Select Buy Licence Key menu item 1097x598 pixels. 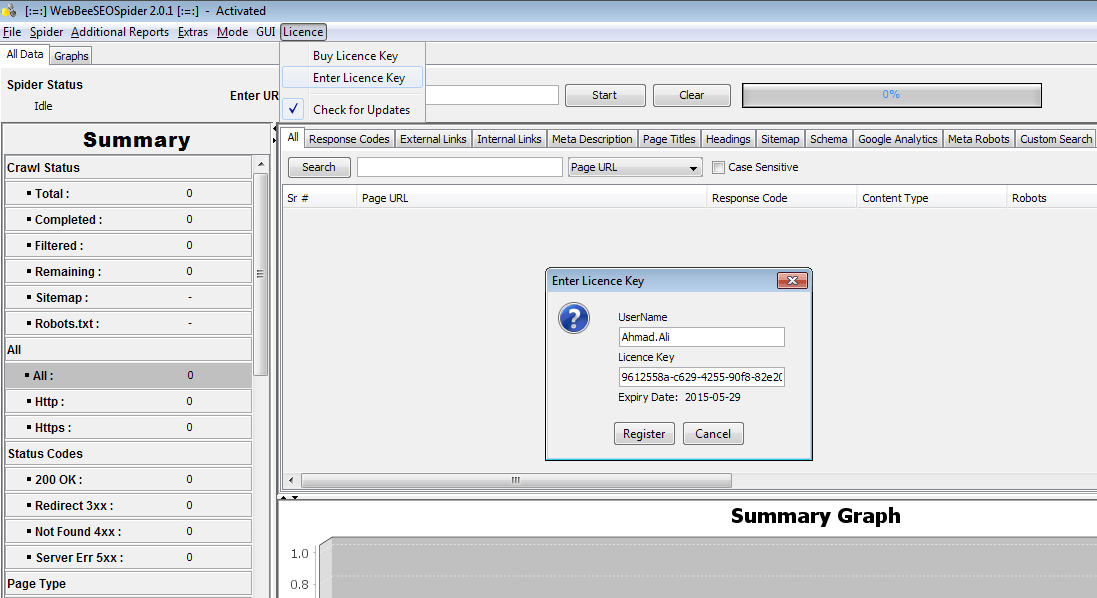[x=353, y=55]
